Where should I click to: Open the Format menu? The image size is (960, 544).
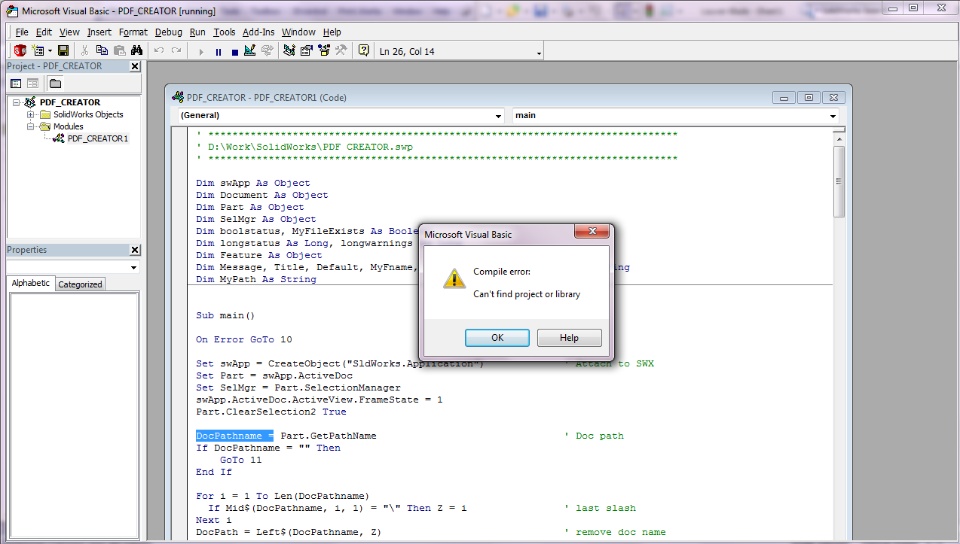[133, 32]
